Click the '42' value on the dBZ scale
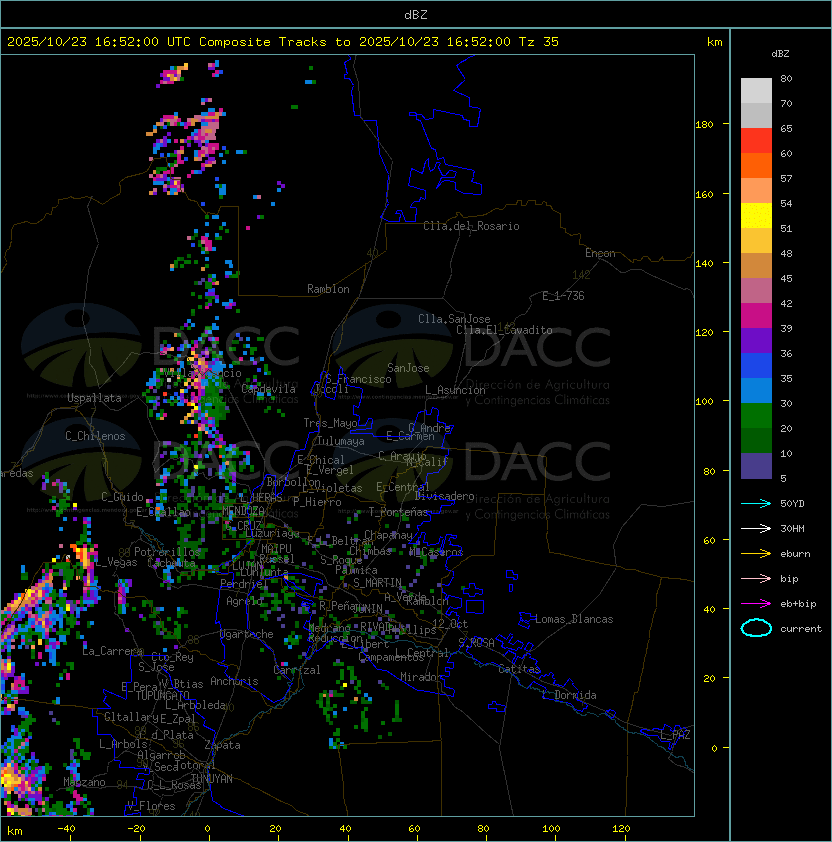Viewport: 832px width, 842px height. tap(786, 303)
